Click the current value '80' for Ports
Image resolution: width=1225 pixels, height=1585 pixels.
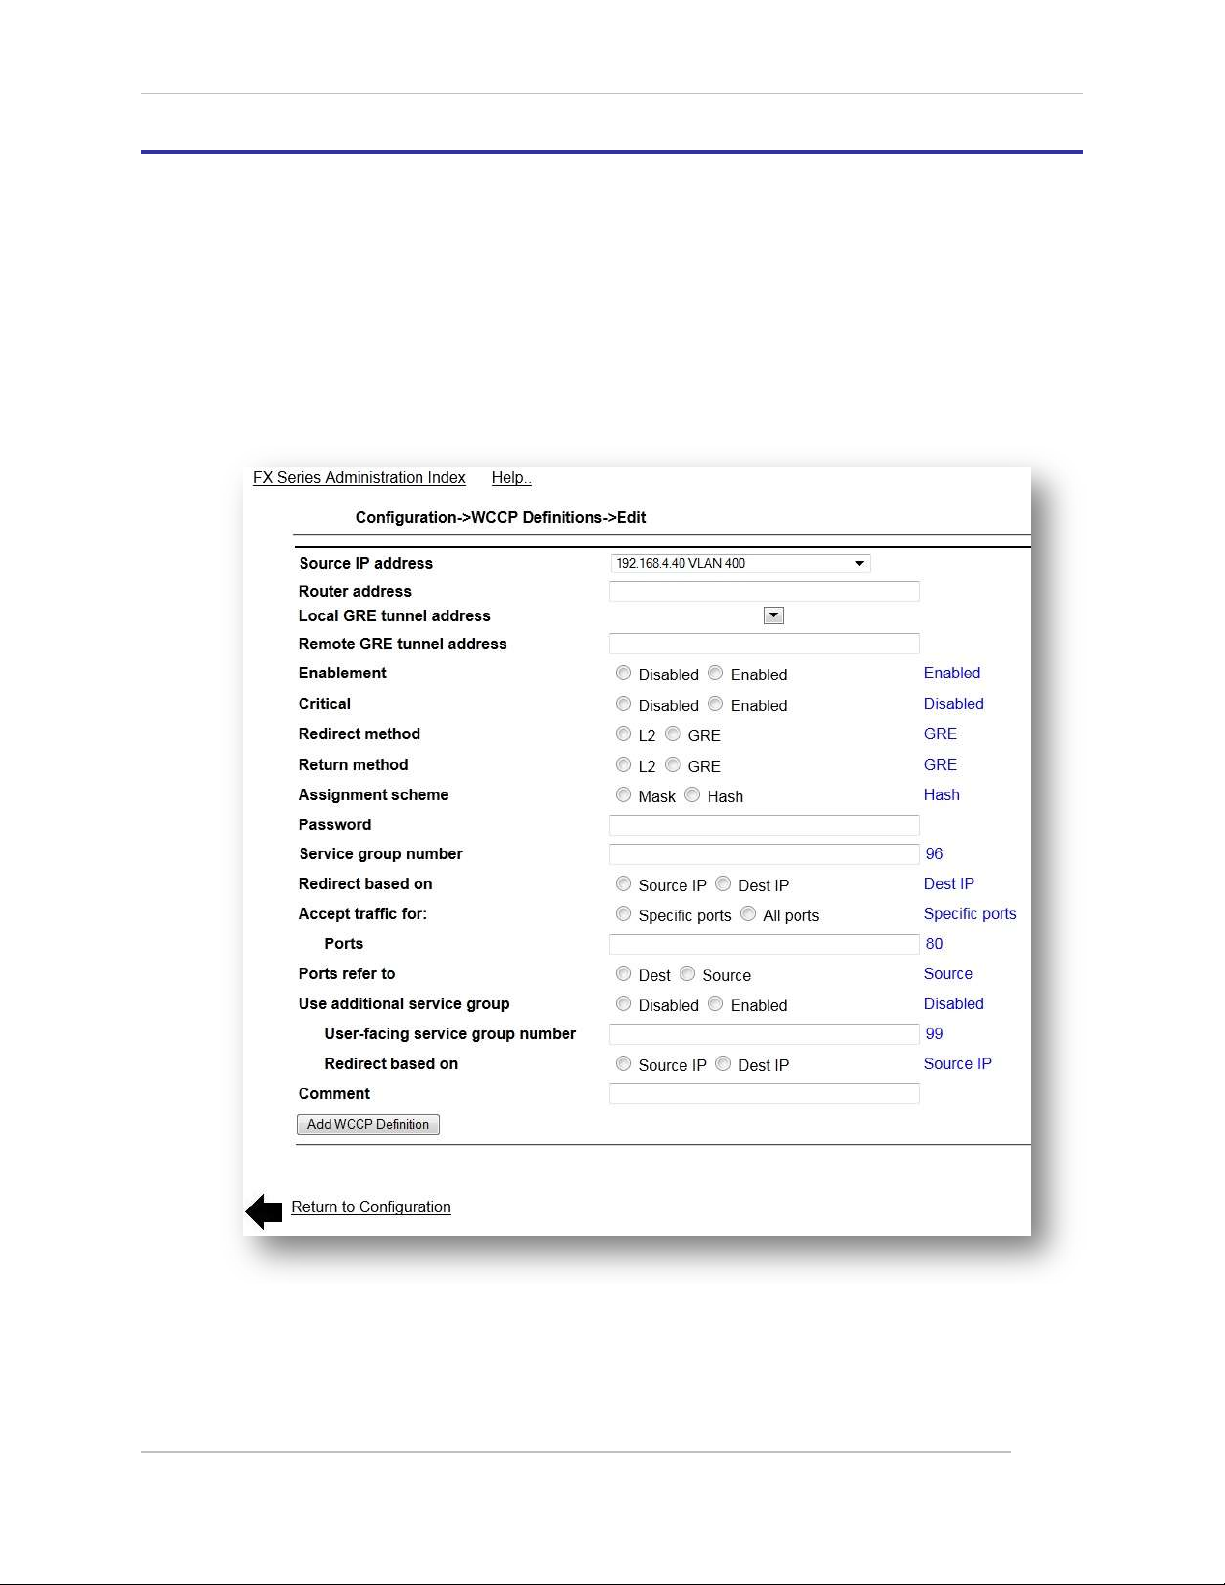pyautogui.click(x=934, y=944)
